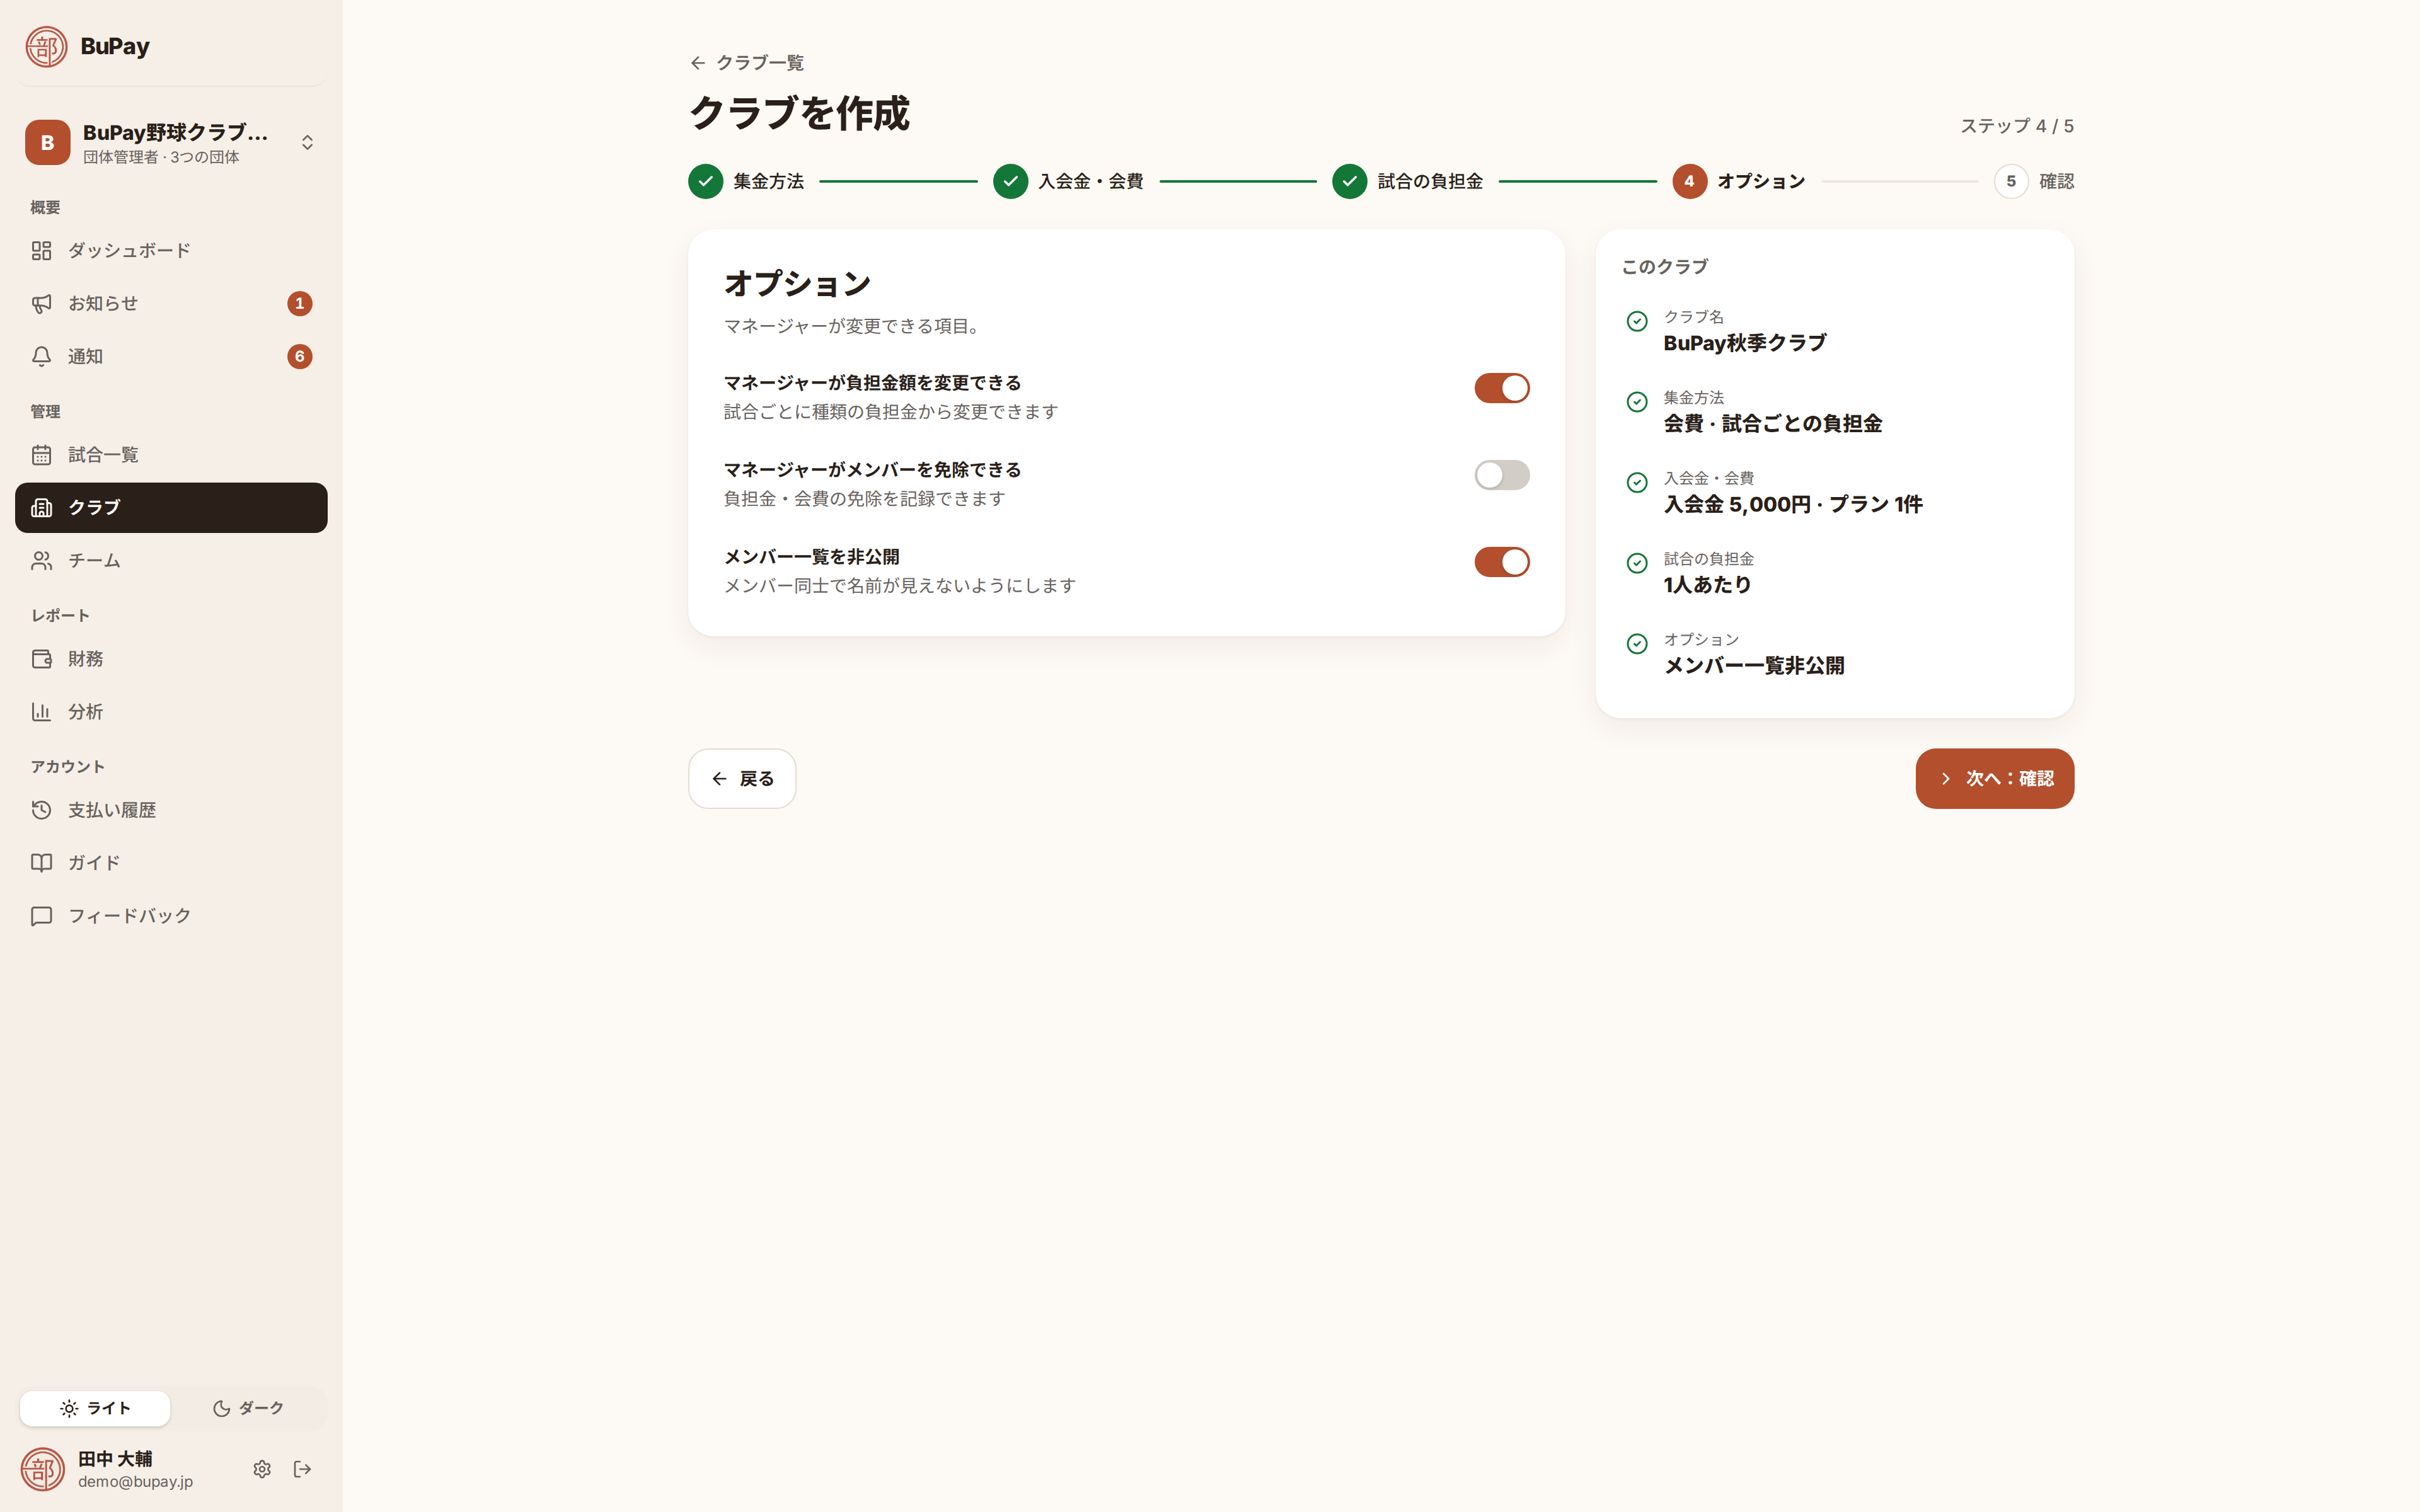The image size is (2420, 1512).
Task: Click ステップ 4 / 5 indicator text
Action: coord(2017,126)
